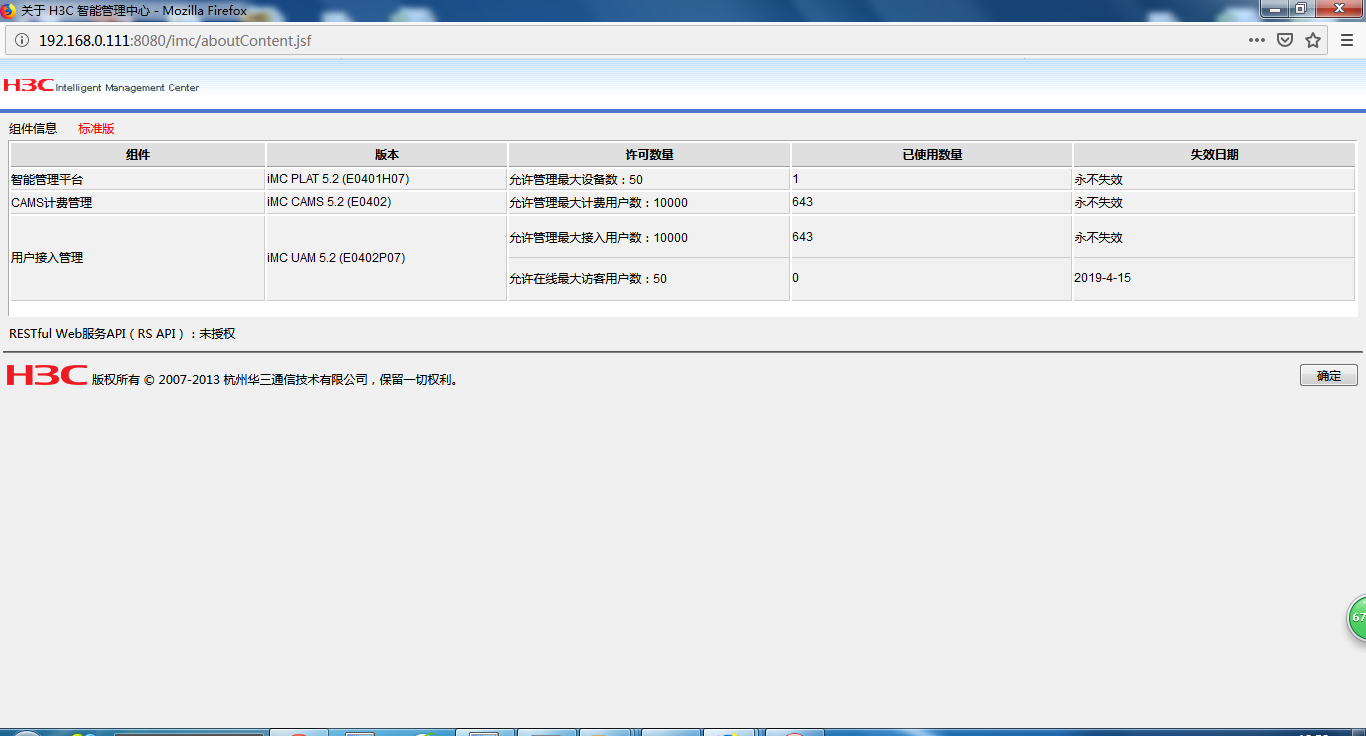Click the RESTful Web服务API 未授权 line
The height and width of the screenshot is (736, 1366).
point(122,334)
